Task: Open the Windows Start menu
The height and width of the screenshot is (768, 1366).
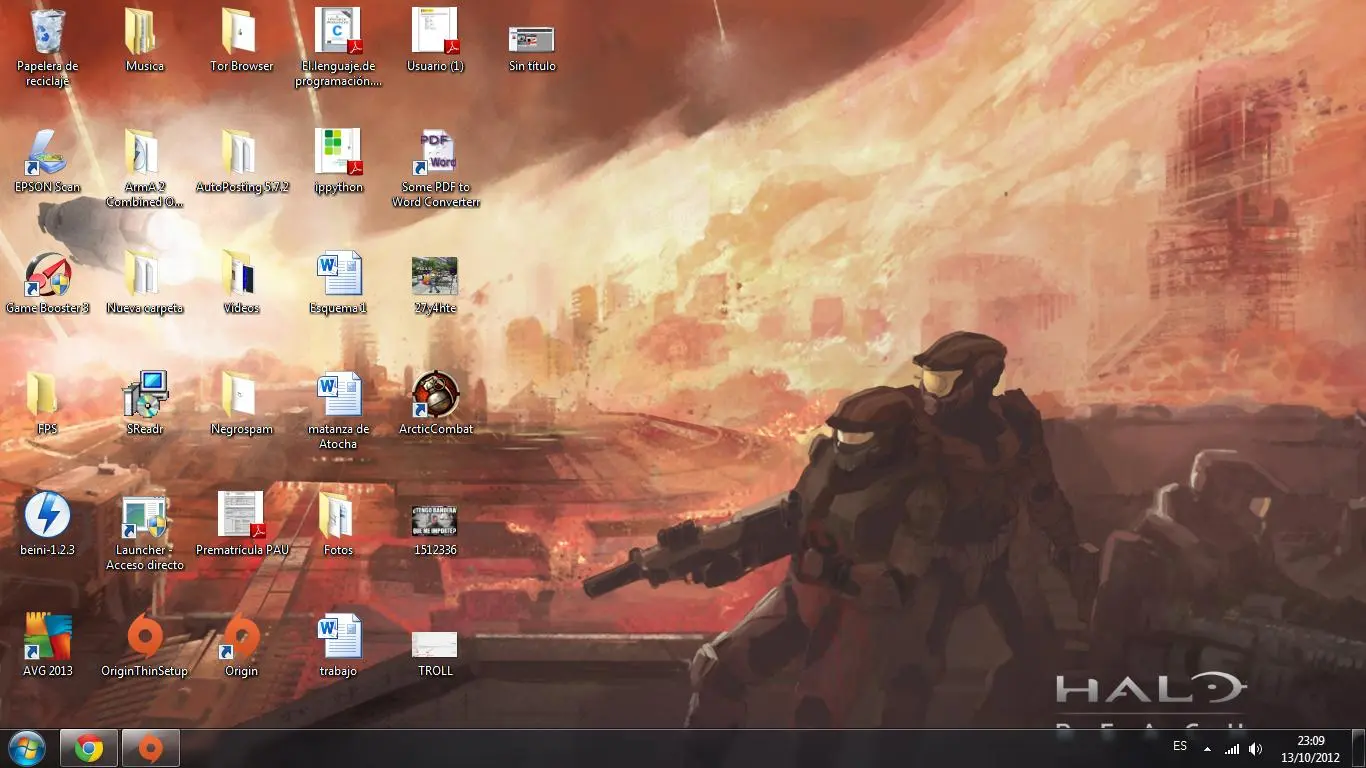Action: tap(26, 748)
